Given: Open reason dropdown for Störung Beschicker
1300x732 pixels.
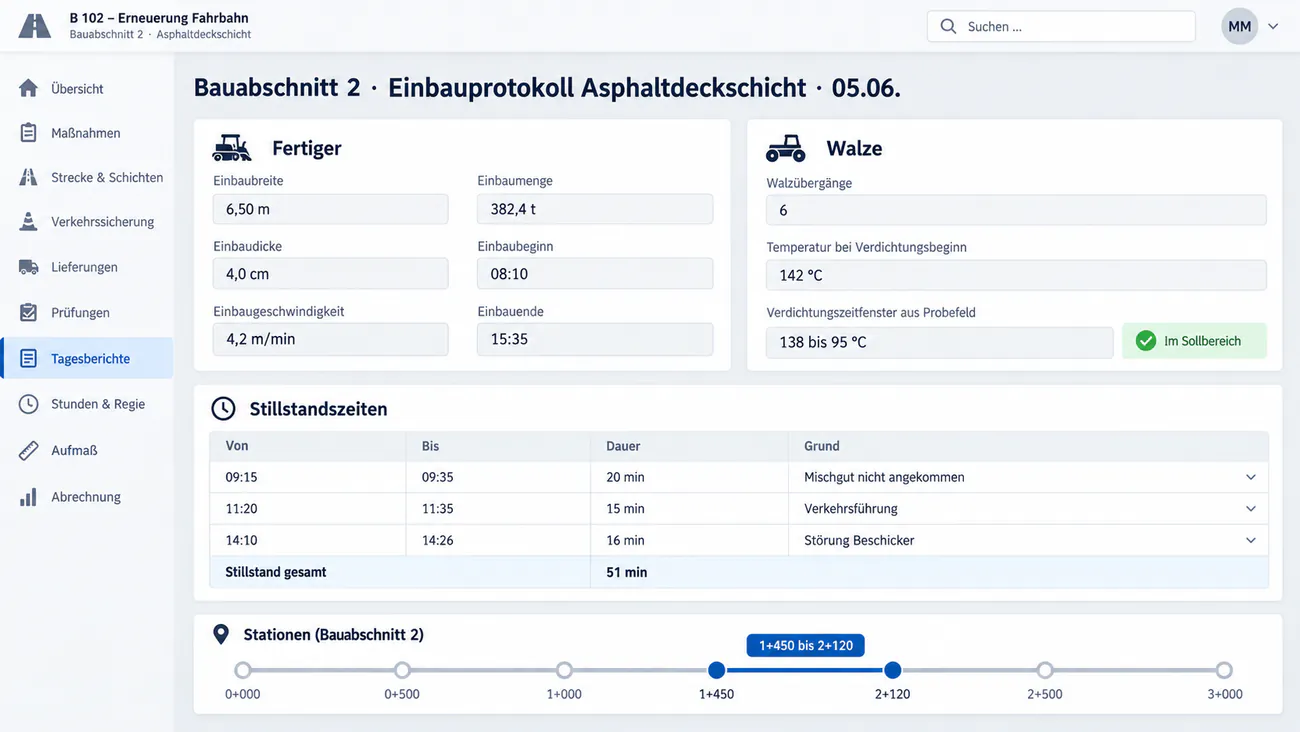Looking at the screenshot, I should 1250,540.
